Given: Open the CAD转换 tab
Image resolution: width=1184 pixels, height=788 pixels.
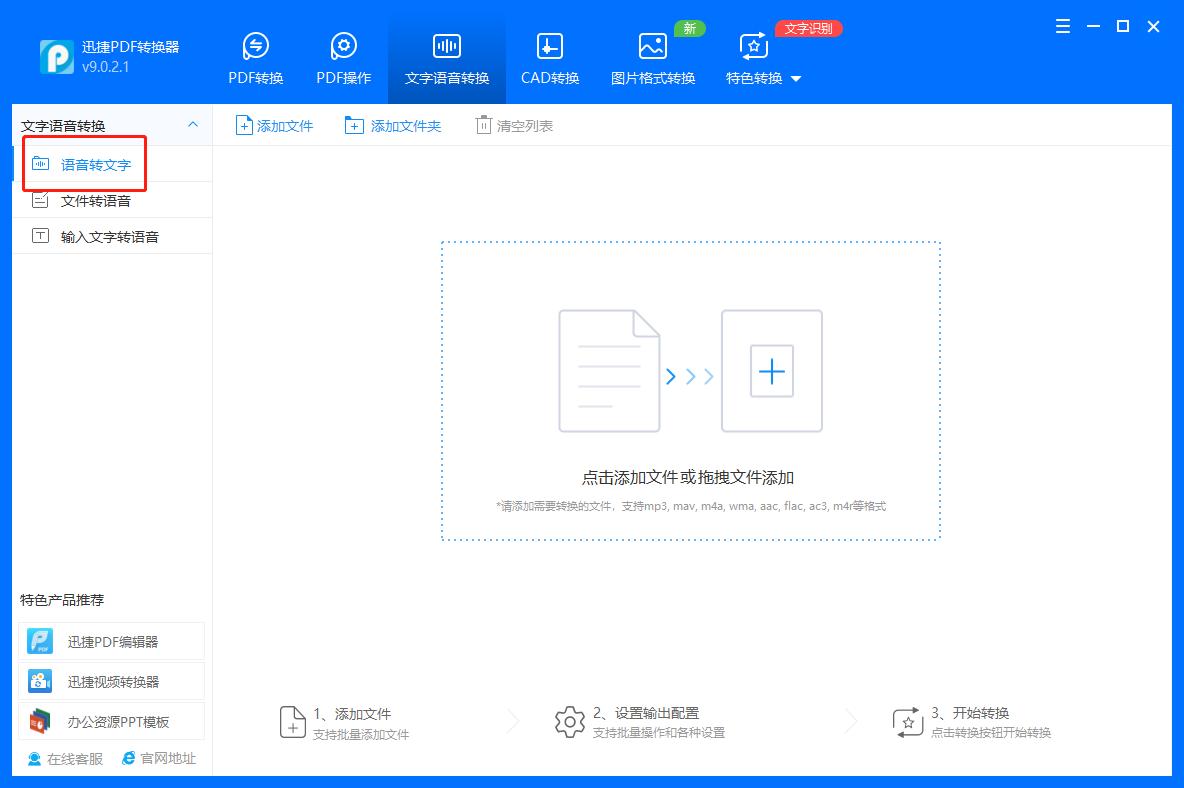Looking at the screenshot, I should tap(550, 59).
